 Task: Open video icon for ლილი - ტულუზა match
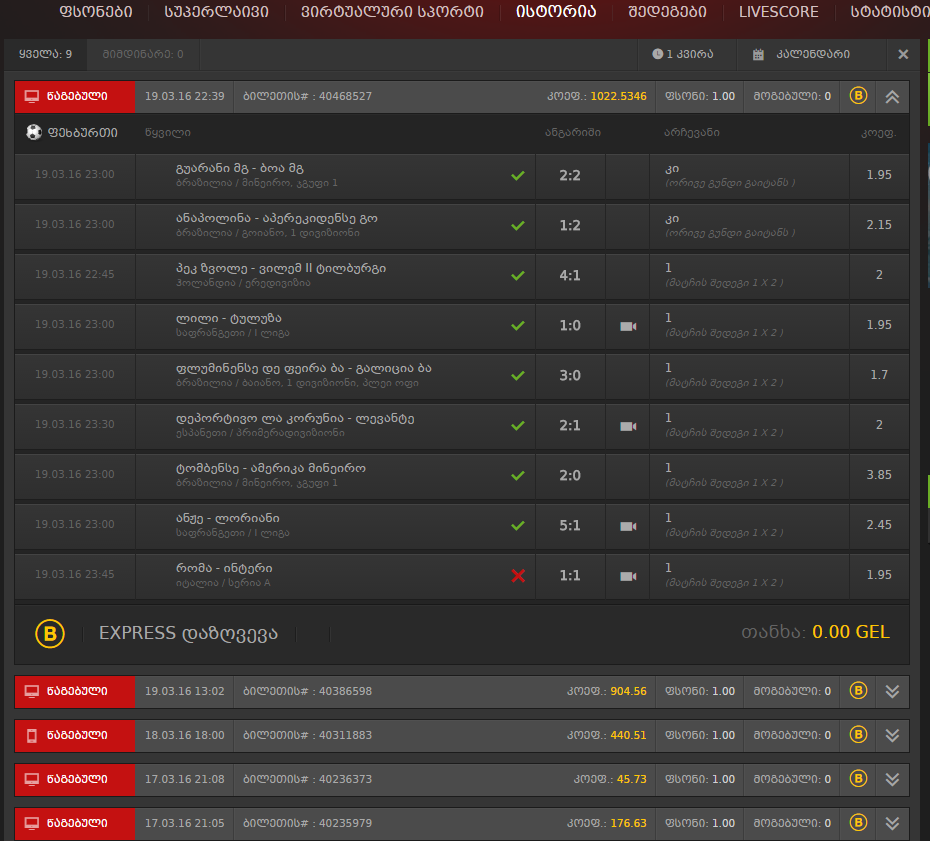coord(628,326)
